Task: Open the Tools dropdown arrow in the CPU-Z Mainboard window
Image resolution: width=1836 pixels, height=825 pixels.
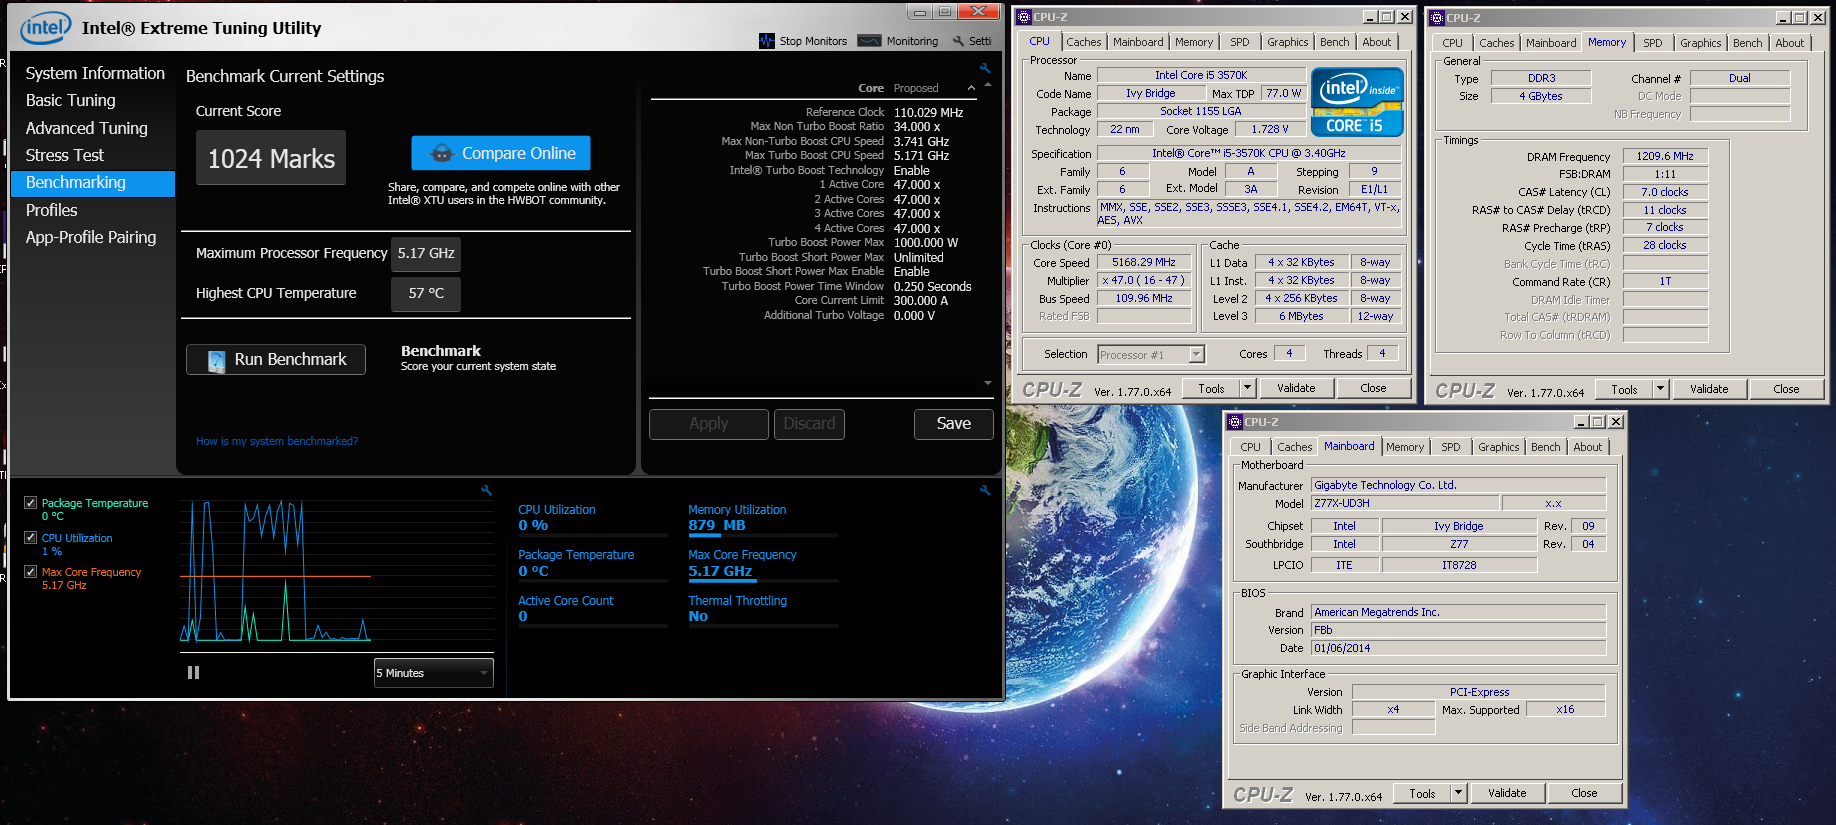Action: [1458, 793]
